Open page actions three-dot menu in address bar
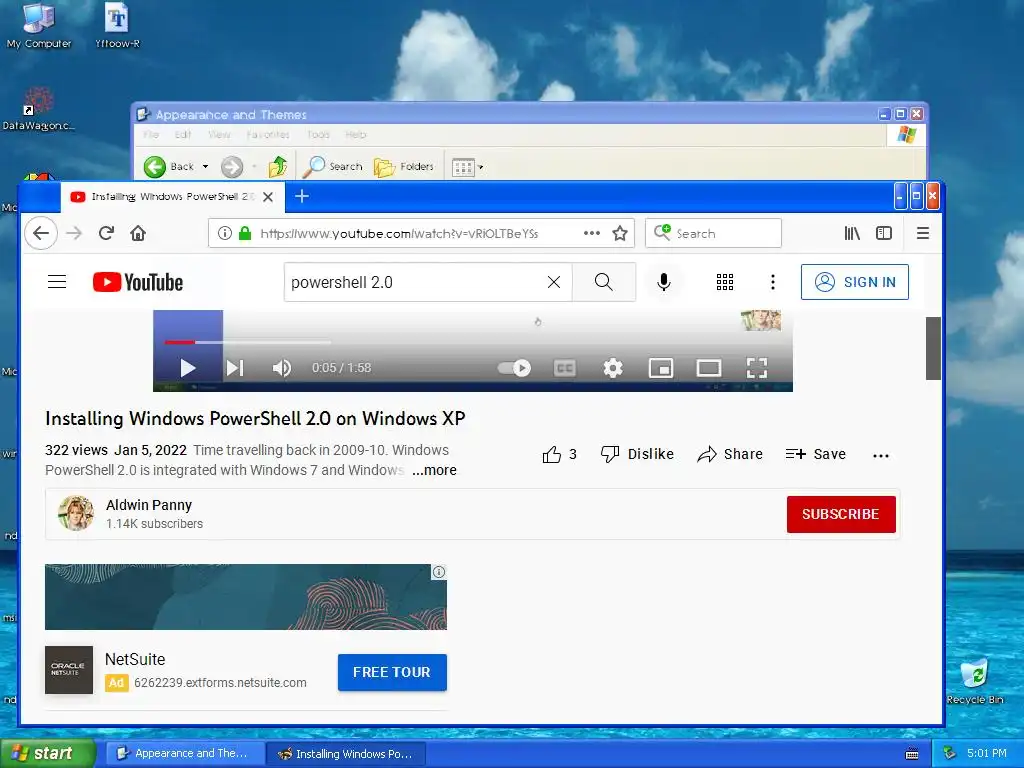Image resolution: width=1024 pixels, height=768 pixels. coord(592,233)
